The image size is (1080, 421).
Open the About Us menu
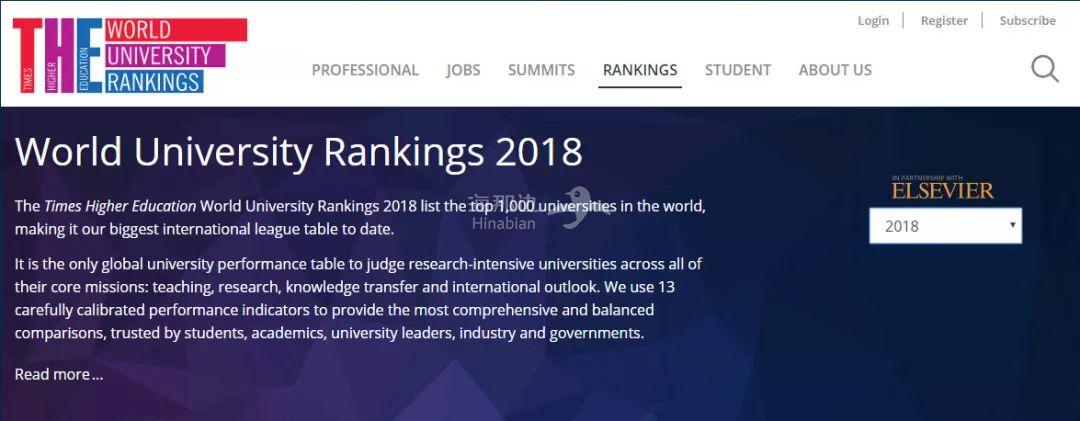tap(835, 70)
